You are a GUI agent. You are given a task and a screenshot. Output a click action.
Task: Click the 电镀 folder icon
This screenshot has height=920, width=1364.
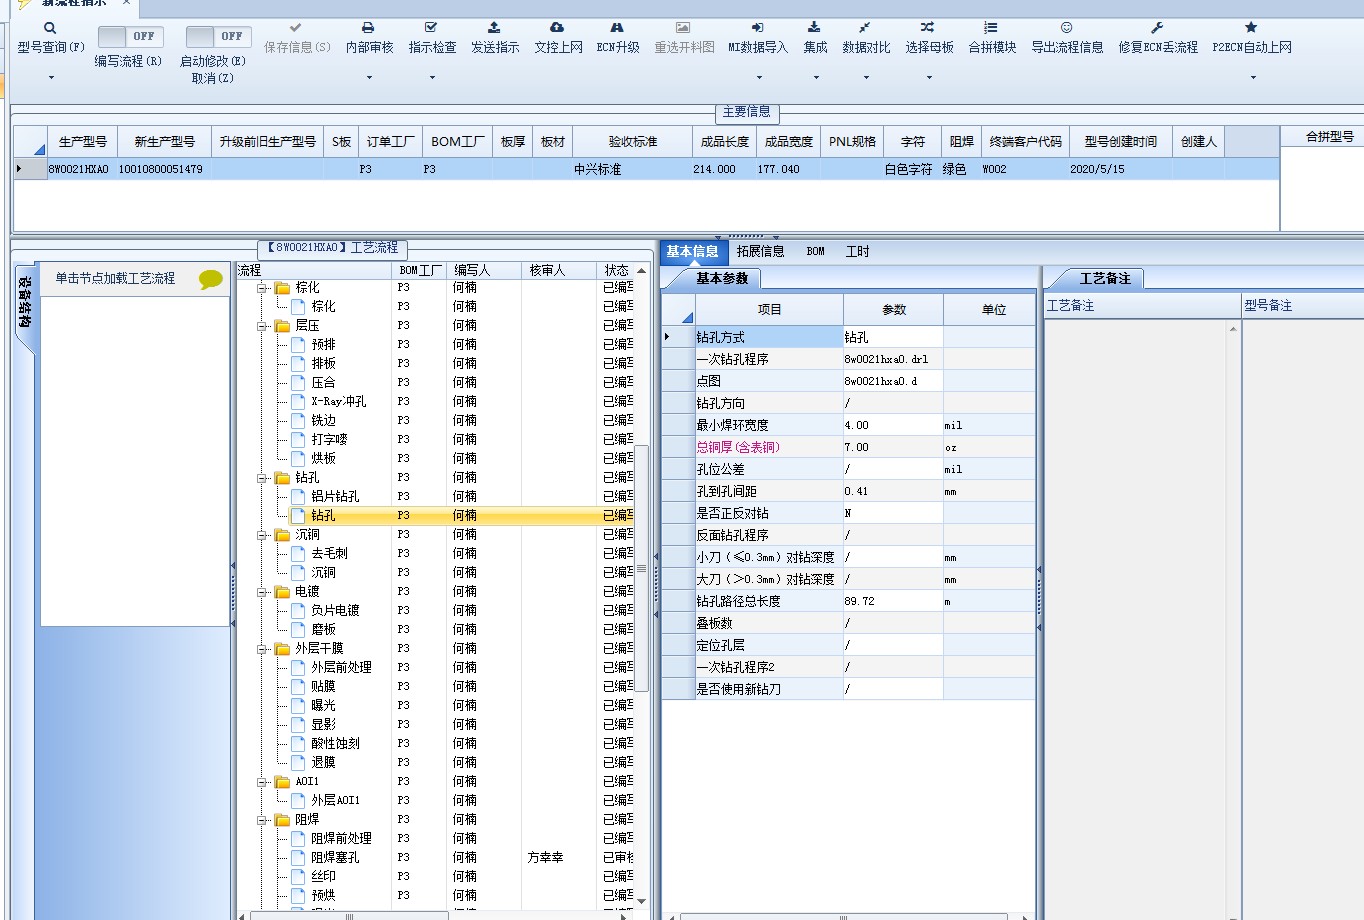pos(282,592)
